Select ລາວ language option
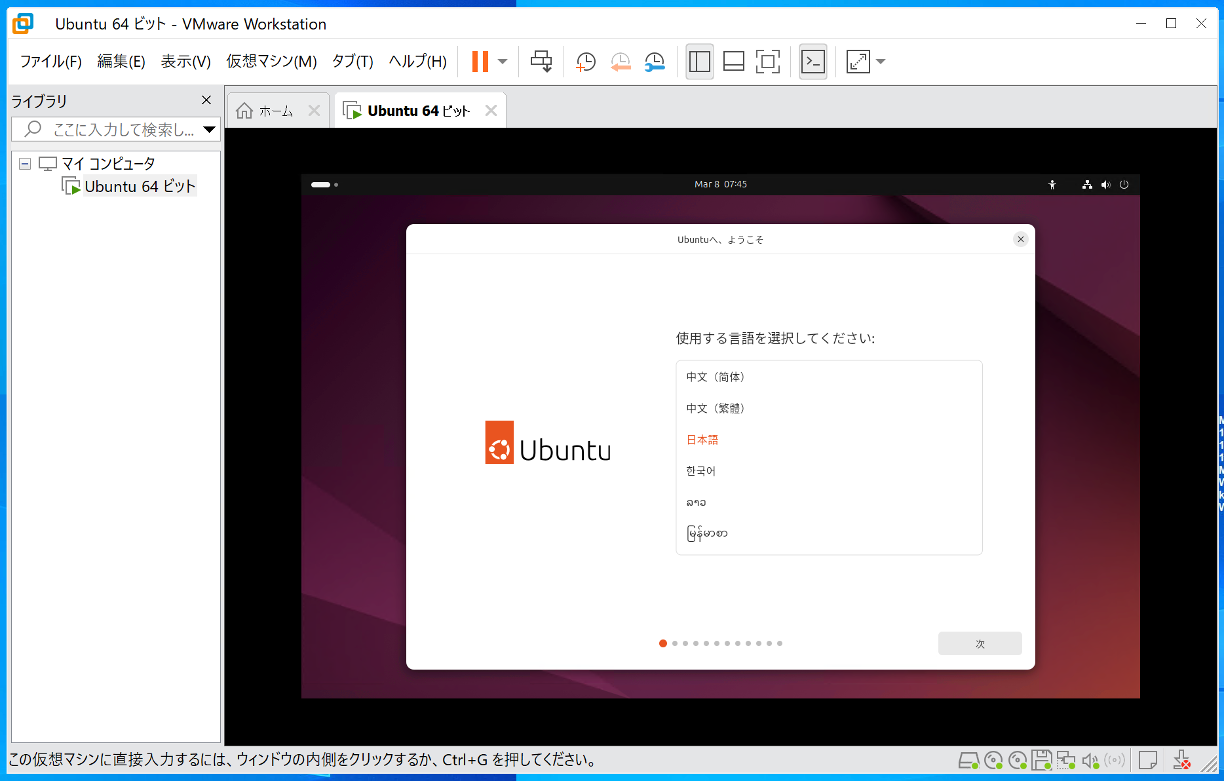This screenshot has height=782, width=1224. [x=829, y=502]
